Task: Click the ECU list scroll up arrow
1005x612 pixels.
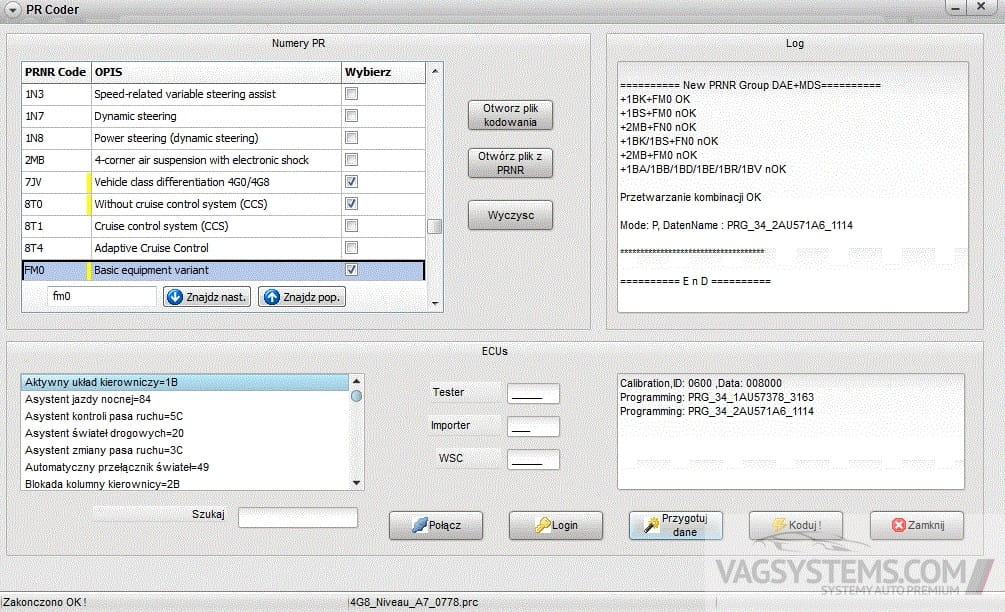Action: point(356,381)
